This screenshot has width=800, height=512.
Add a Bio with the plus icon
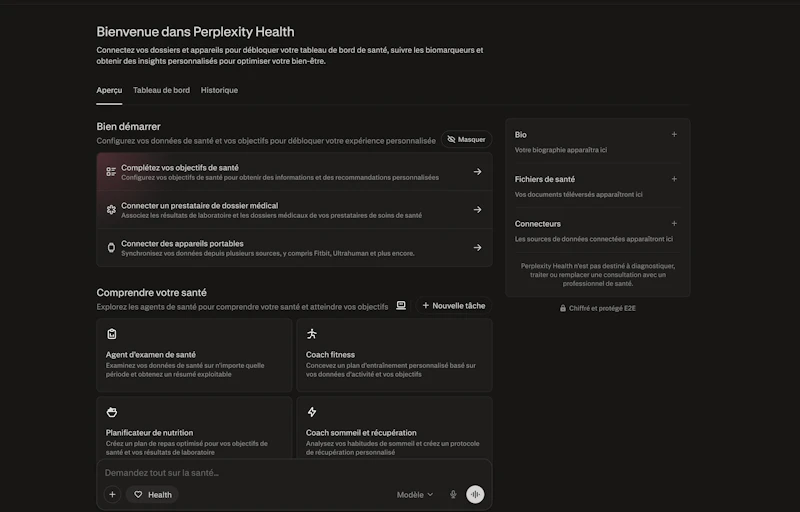click(674, 135)
